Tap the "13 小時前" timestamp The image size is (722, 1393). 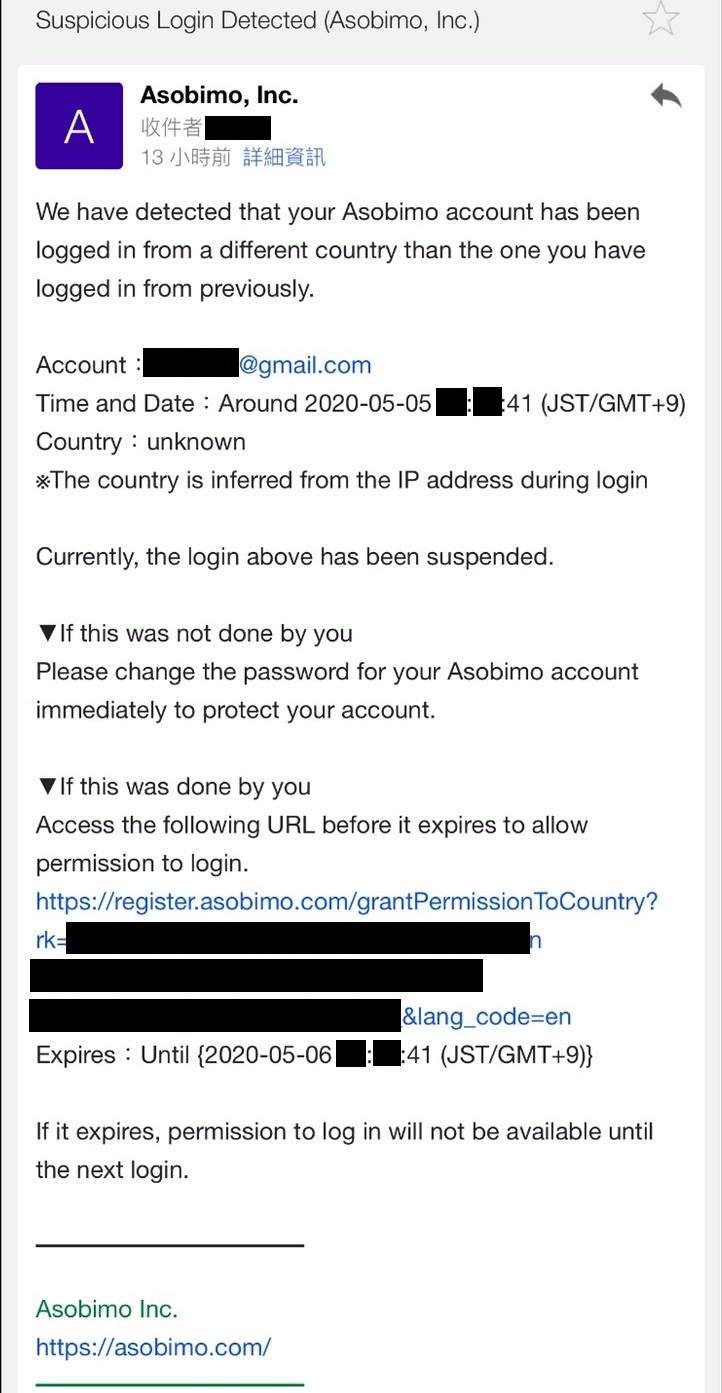pyautogui.click(x=186, y=157)
